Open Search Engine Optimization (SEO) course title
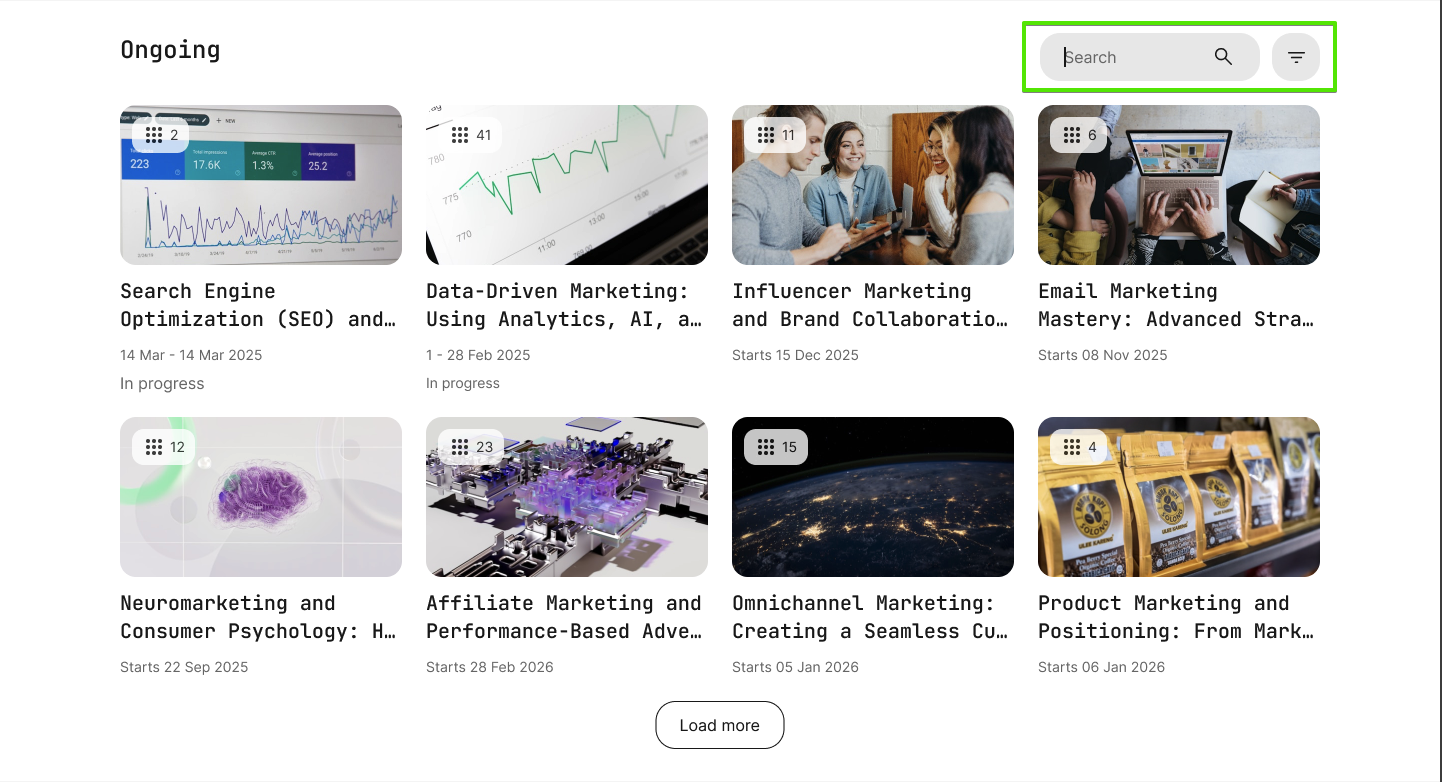Image resolution: width=1442 pixels, height=782 pixels. (259, 305)
